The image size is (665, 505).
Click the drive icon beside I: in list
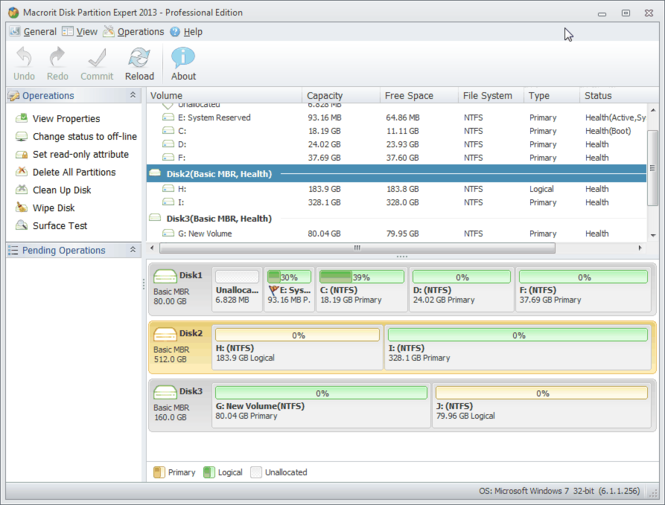[x=168, y=202]
